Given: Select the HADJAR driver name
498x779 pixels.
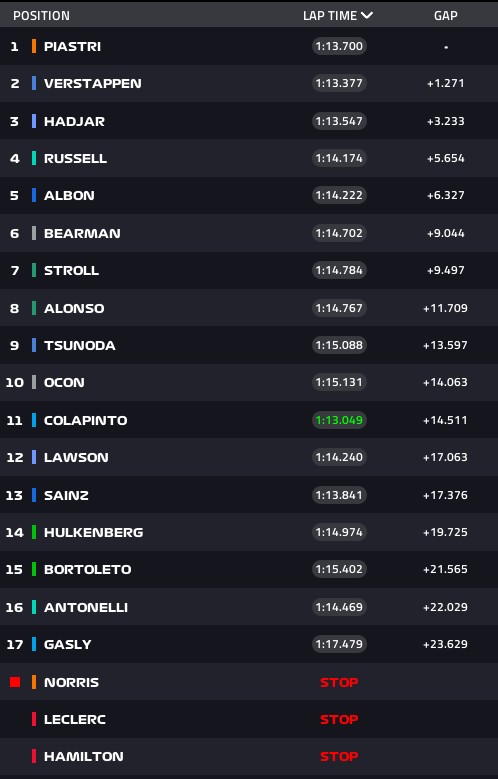Looking at the screenshot, I should 75,121.
